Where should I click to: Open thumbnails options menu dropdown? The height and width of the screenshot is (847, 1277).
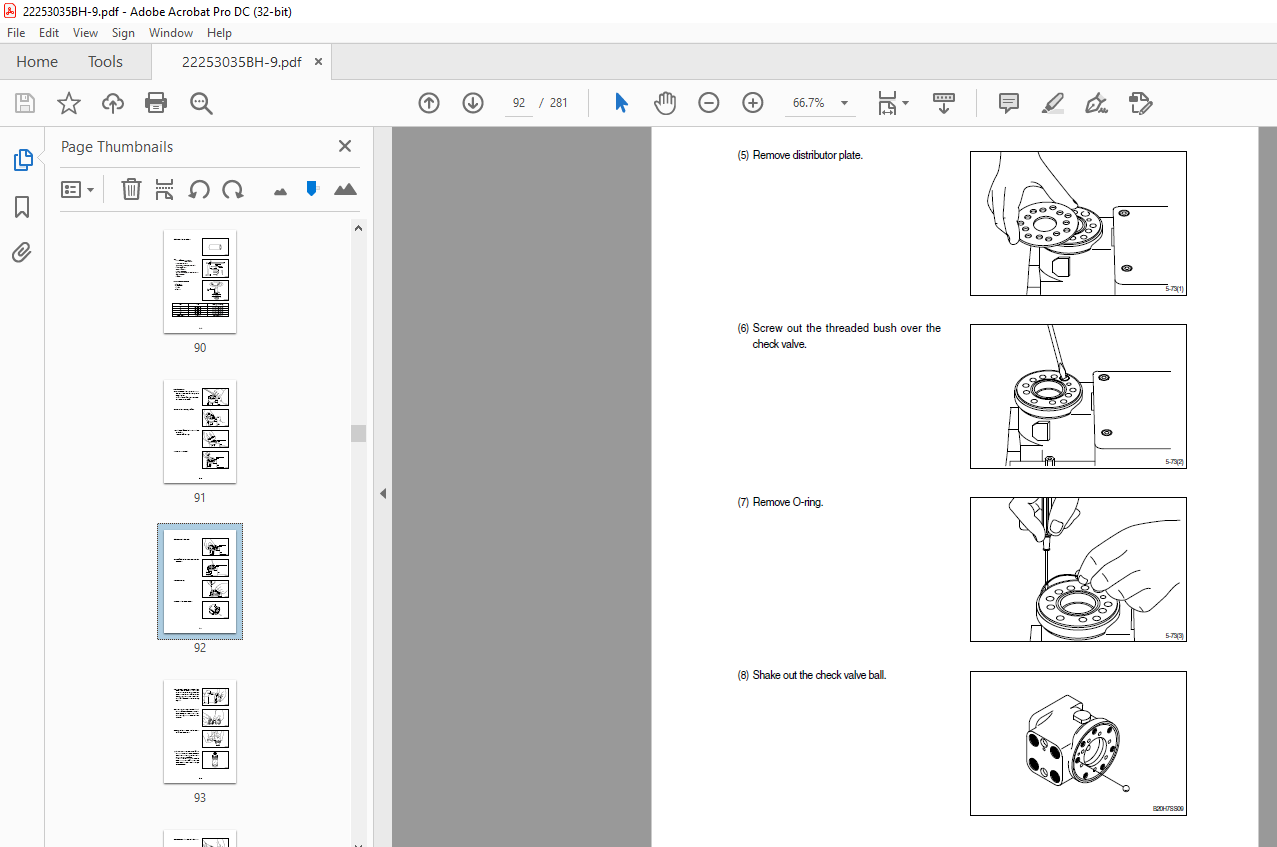pyautogui.click(x=78, y=189)
